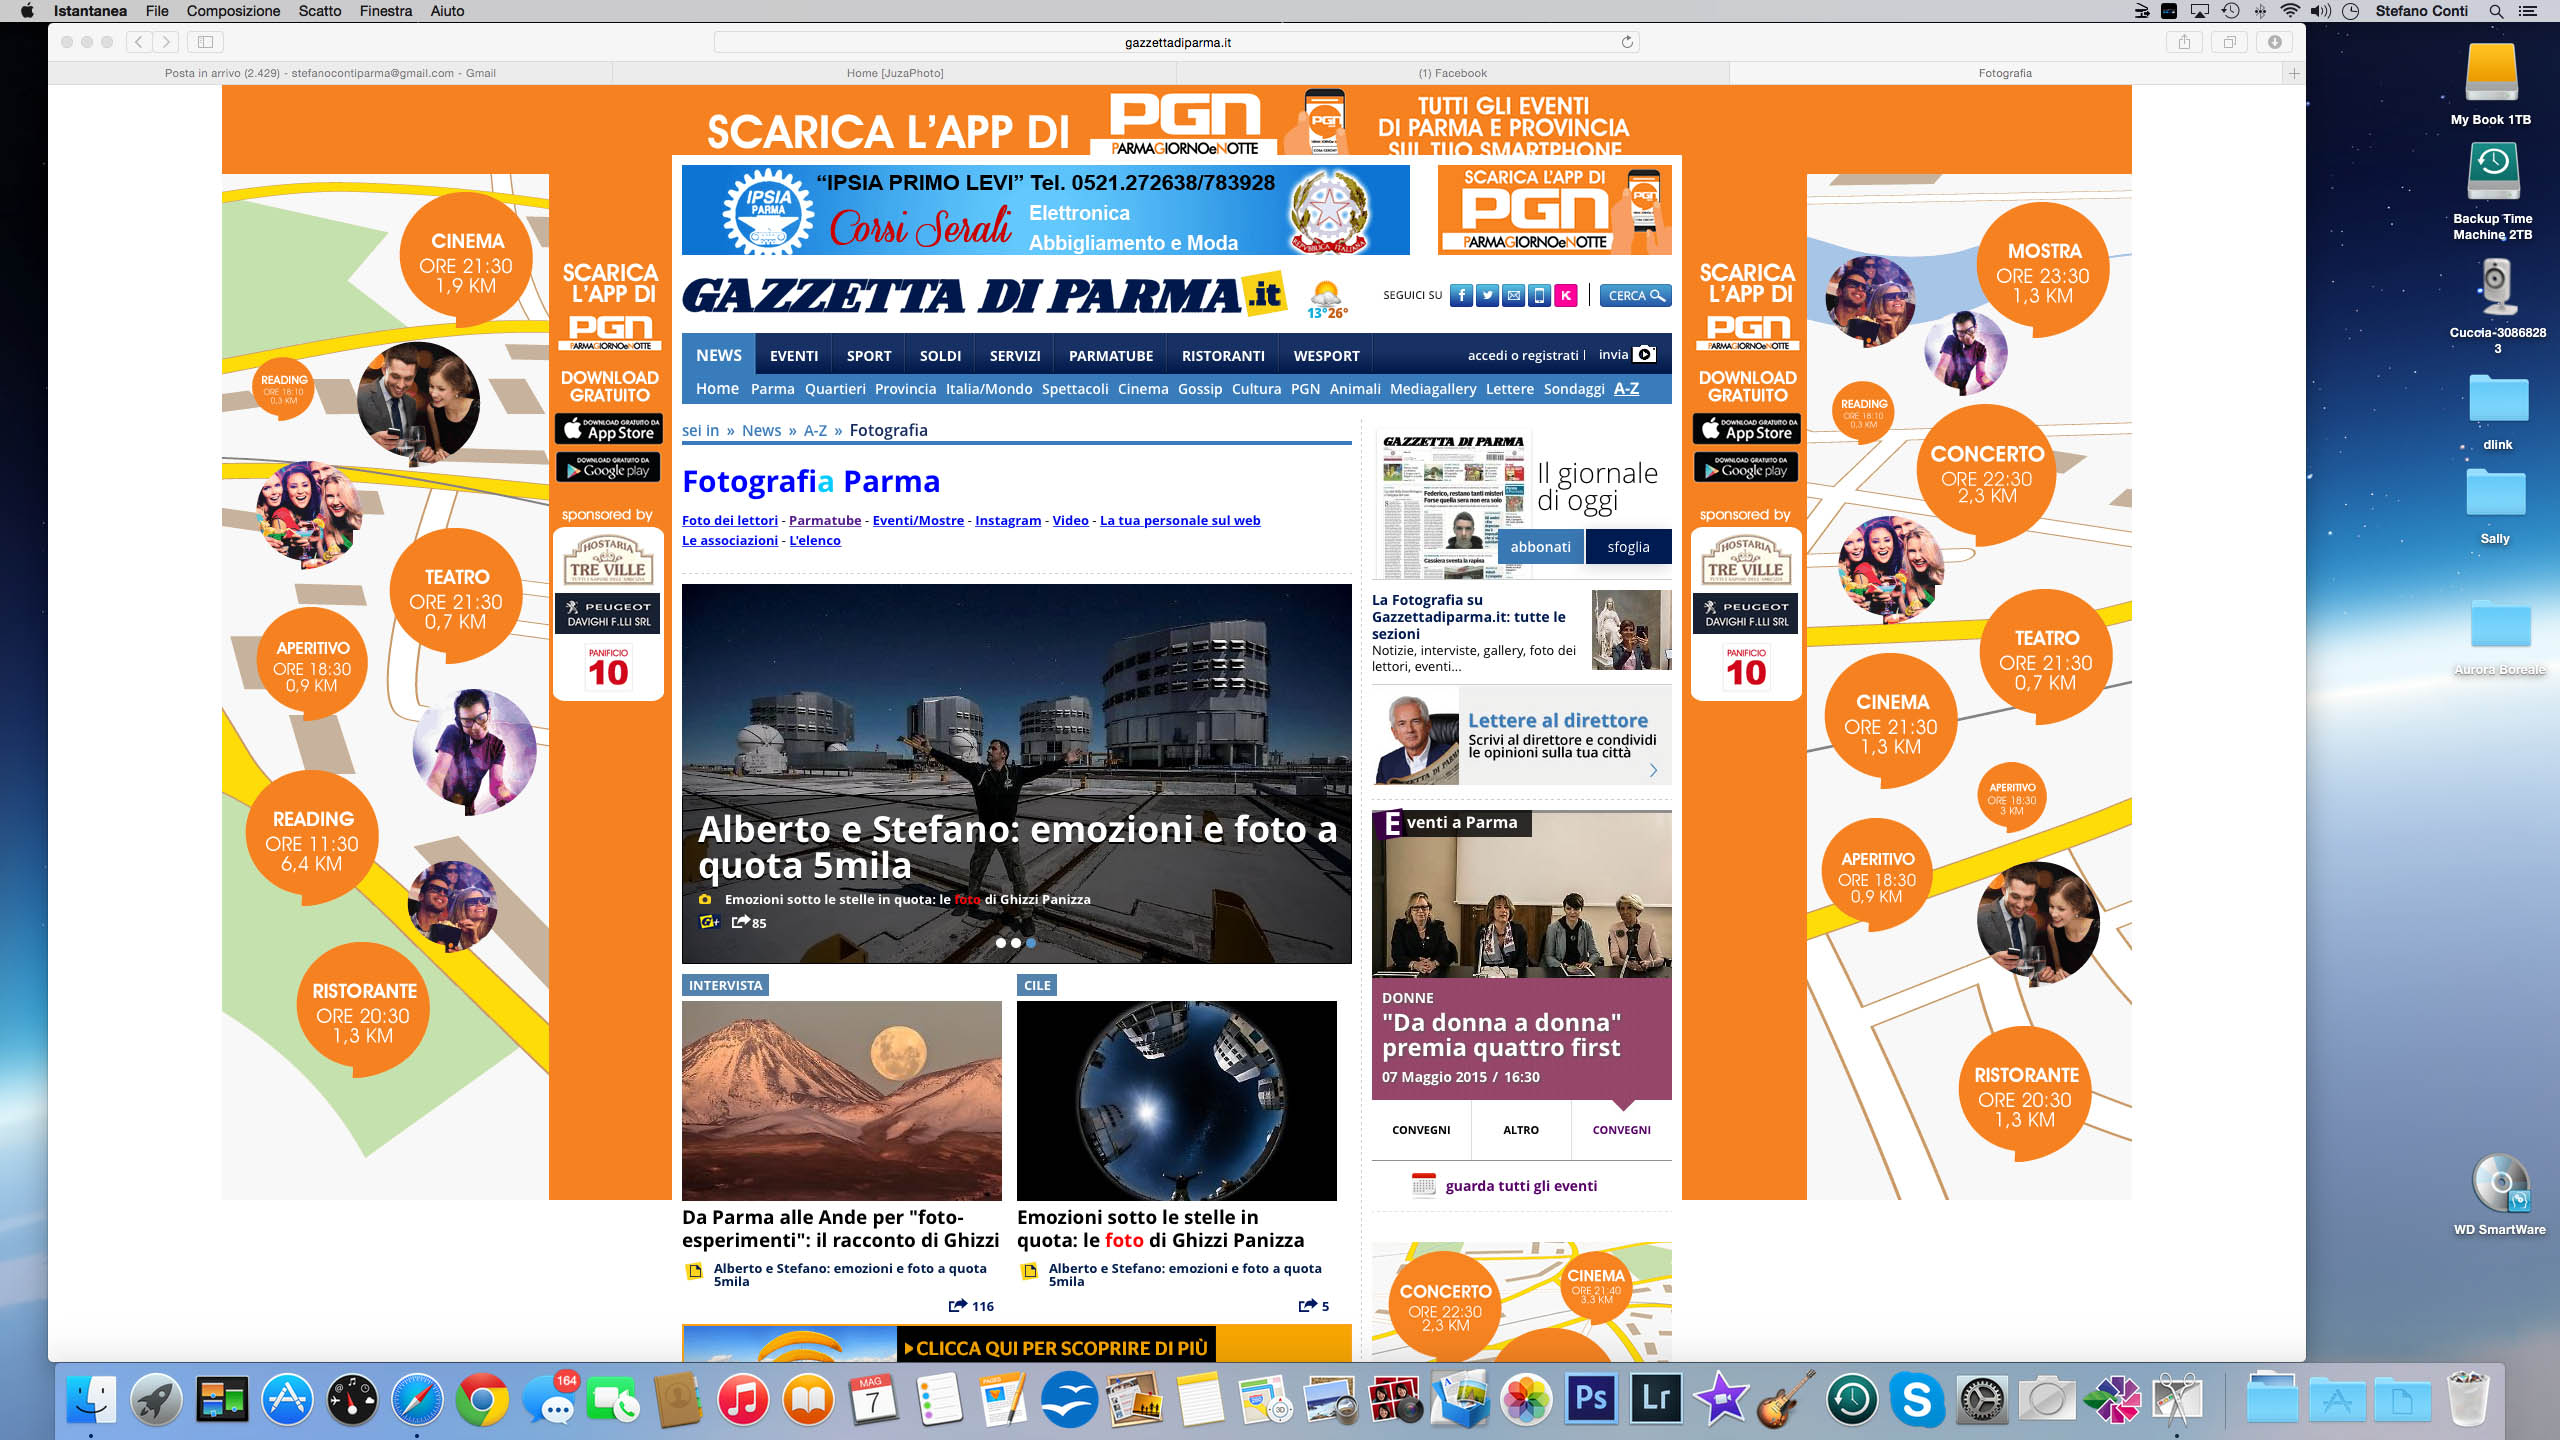
Task: Click the Google+ icon on the main slide
Action: 709,922
